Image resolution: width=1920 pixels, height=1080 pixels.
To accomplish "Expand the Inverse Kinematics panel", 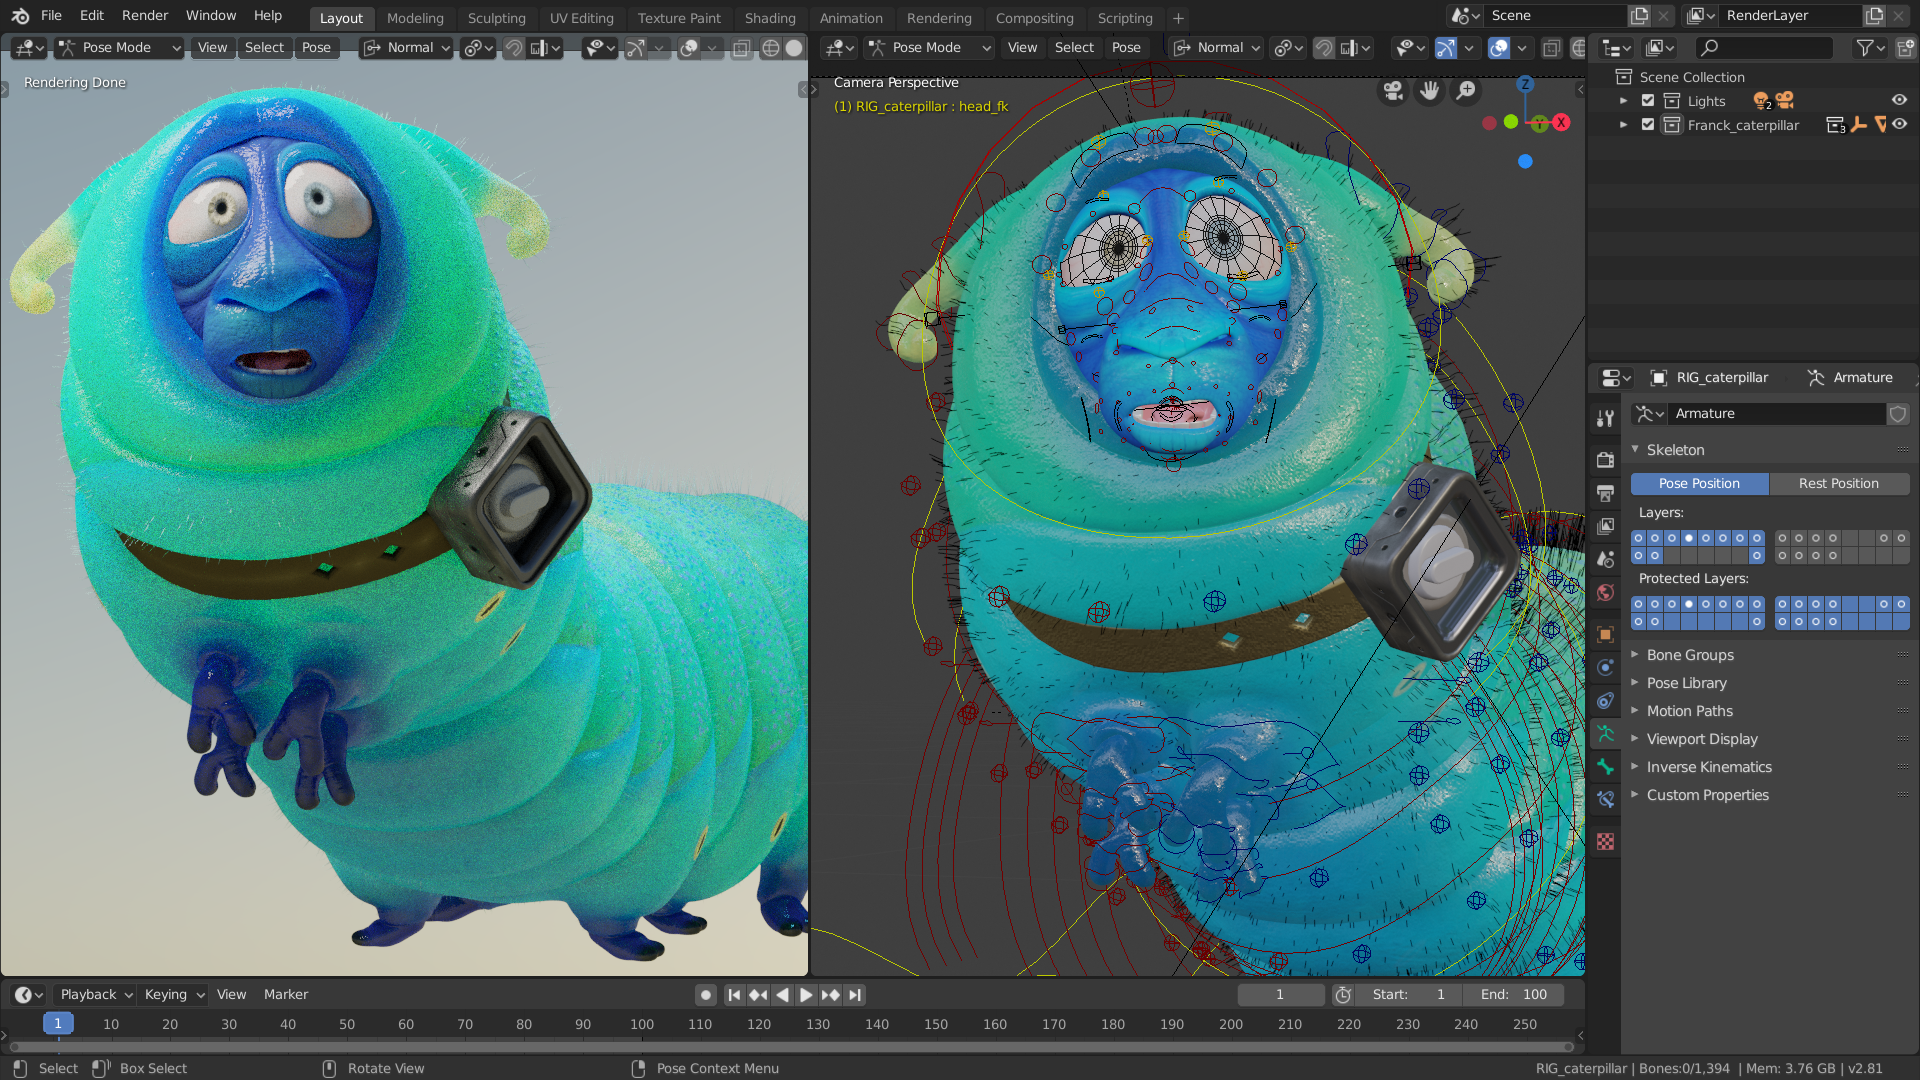I will (x=1709, y=767).
